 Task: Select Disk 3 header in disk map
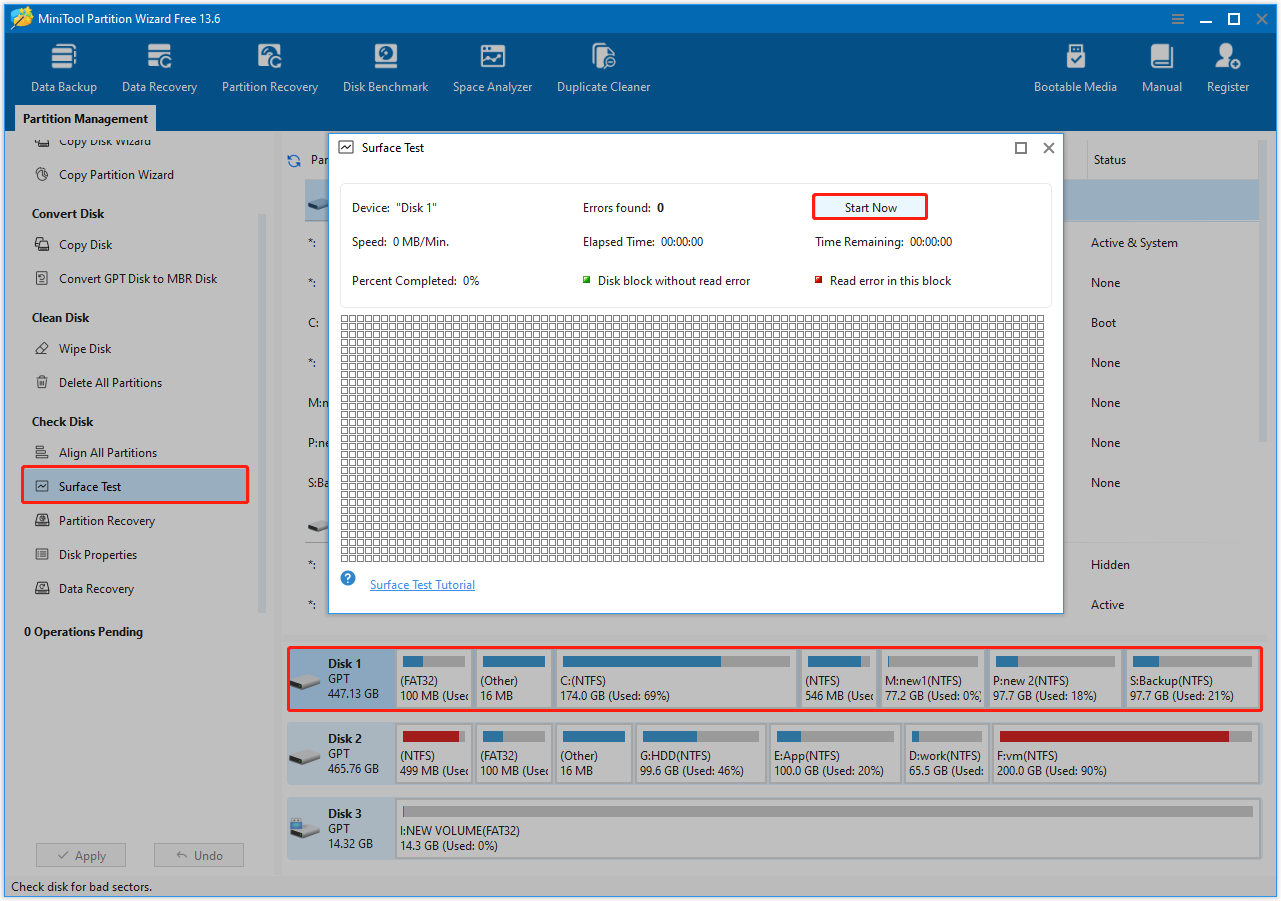tap(342, 829)
